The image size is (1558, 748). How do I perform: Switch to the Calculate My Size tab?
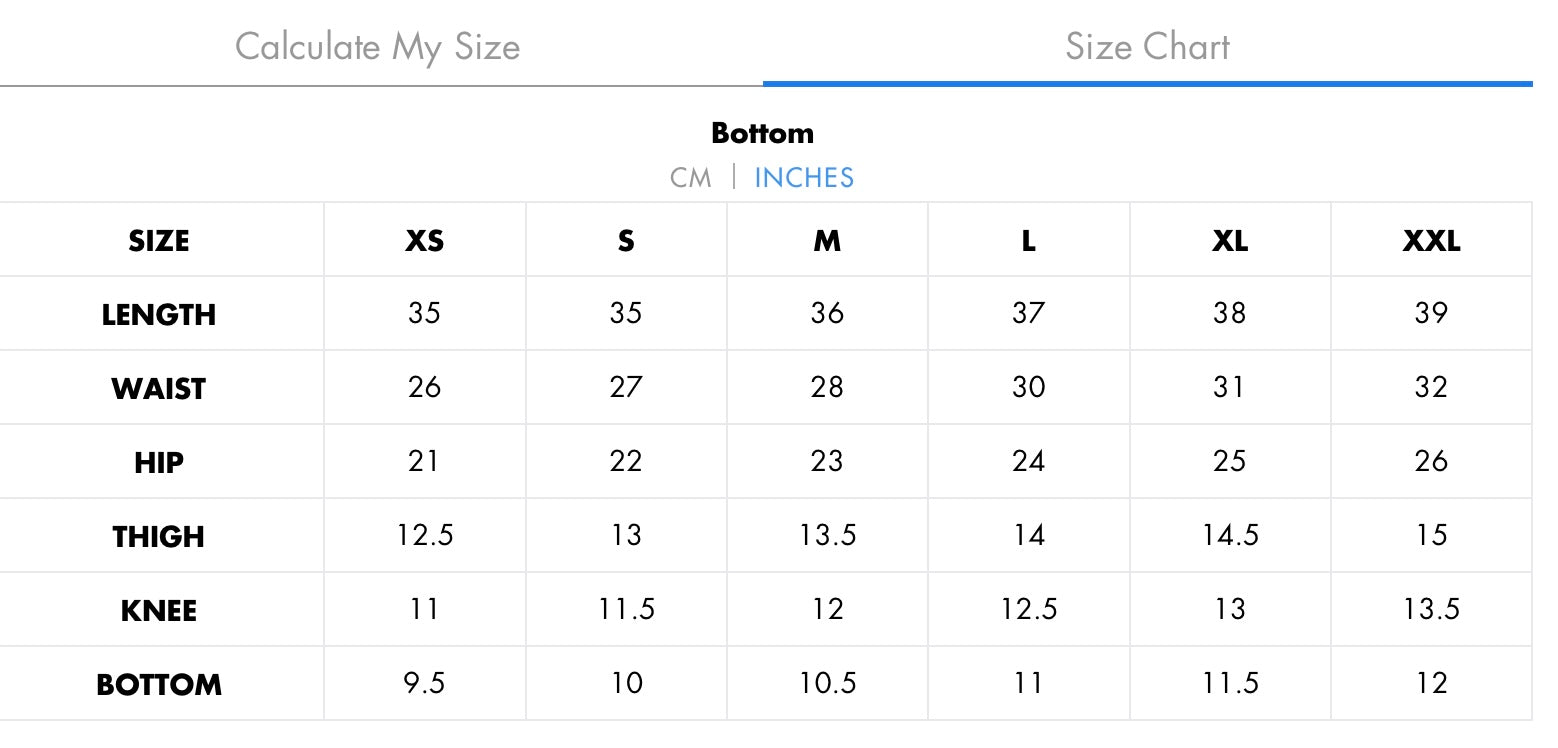tap(378, 47)
